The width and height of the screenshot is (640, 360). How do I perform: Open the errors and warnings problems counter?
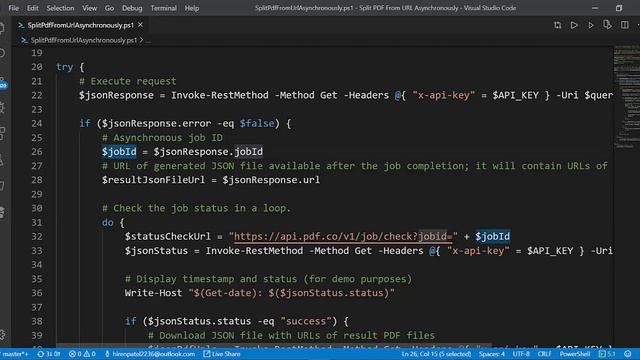(x=82, y=354)
